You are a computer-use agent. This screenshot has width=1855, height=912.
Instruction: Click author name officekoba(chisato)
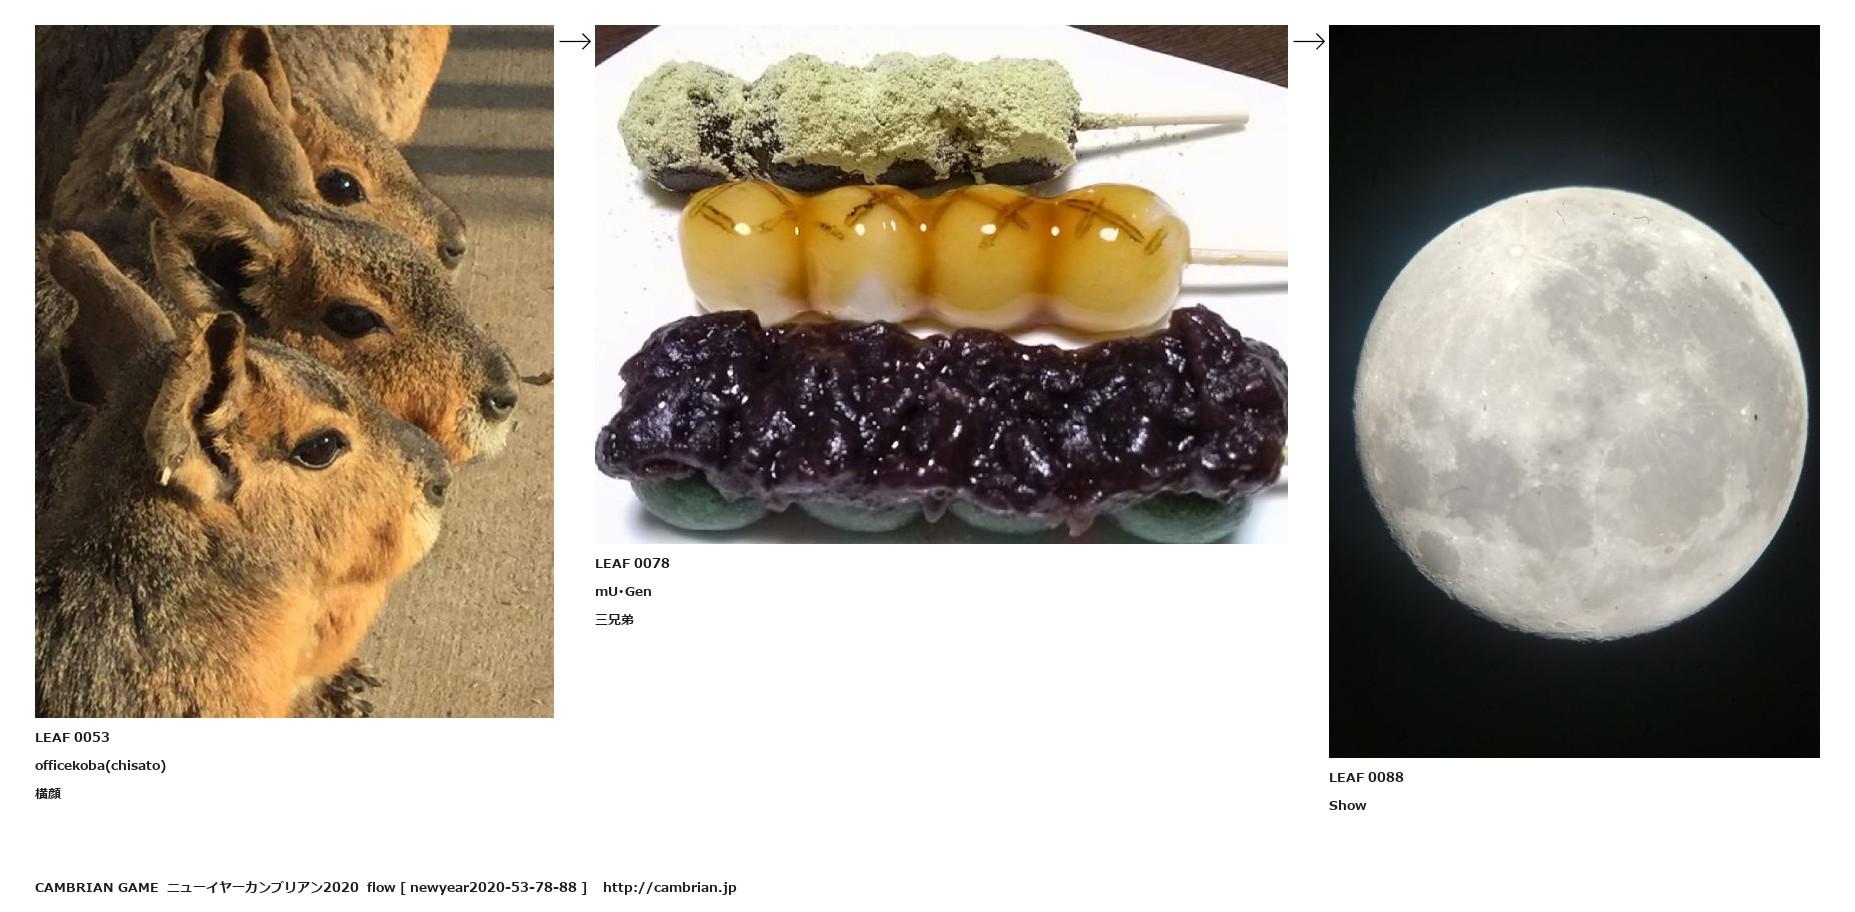[x=100, y=765]
